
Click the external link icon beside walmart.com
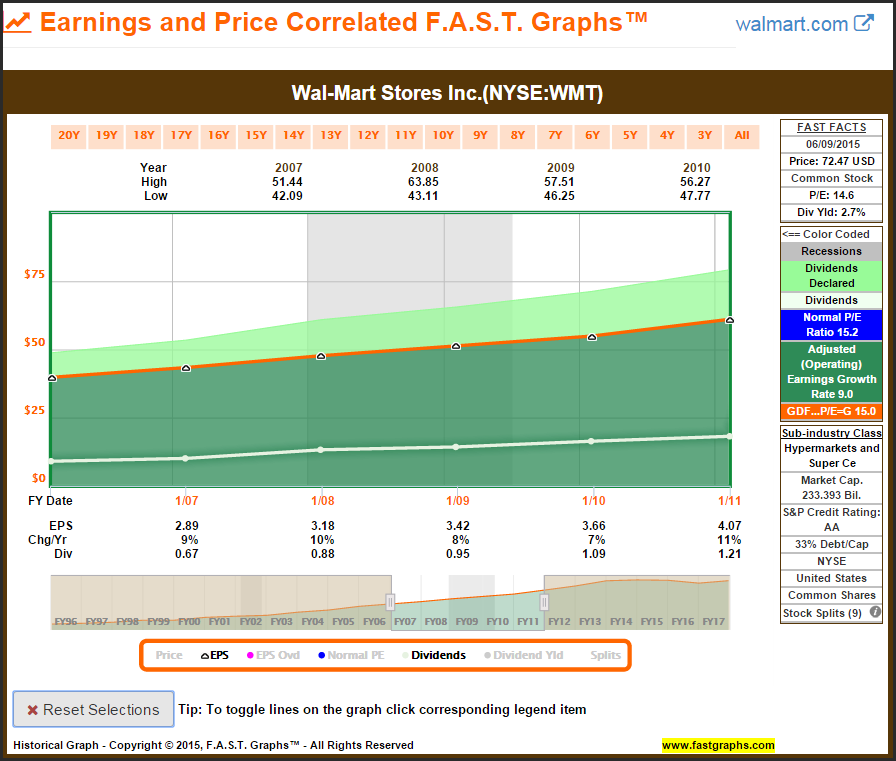[864, 23]
